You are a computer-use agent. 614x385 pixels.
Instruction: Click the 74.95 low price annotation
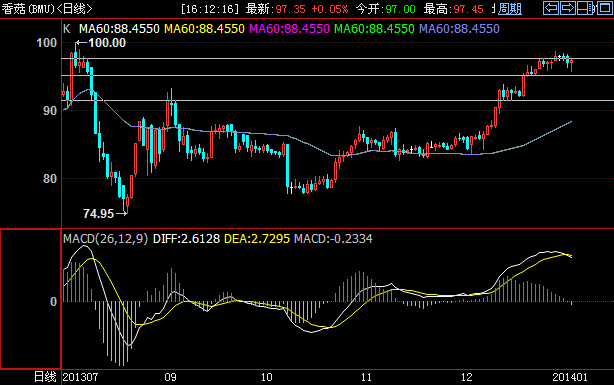(x=98, y=213)
